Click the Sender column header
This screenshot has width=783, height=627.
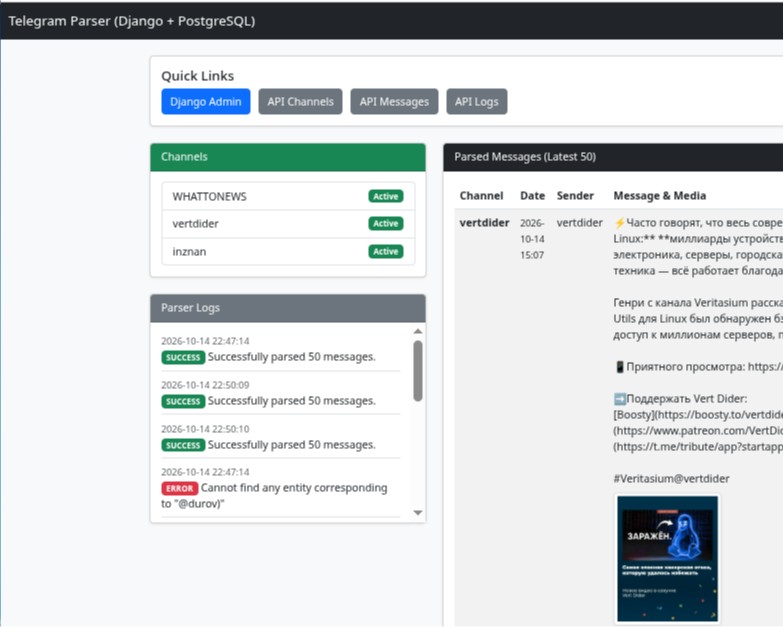pos(575,196)
